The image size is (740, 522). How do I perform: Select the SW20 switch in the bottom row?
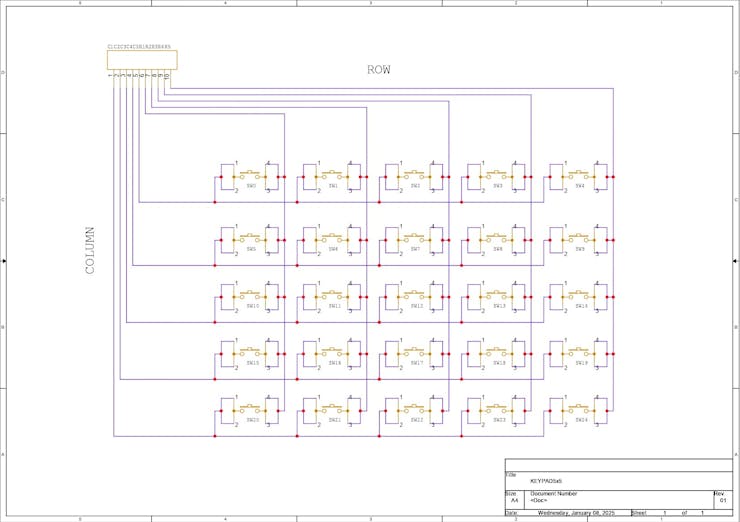(x=251, y=410)
